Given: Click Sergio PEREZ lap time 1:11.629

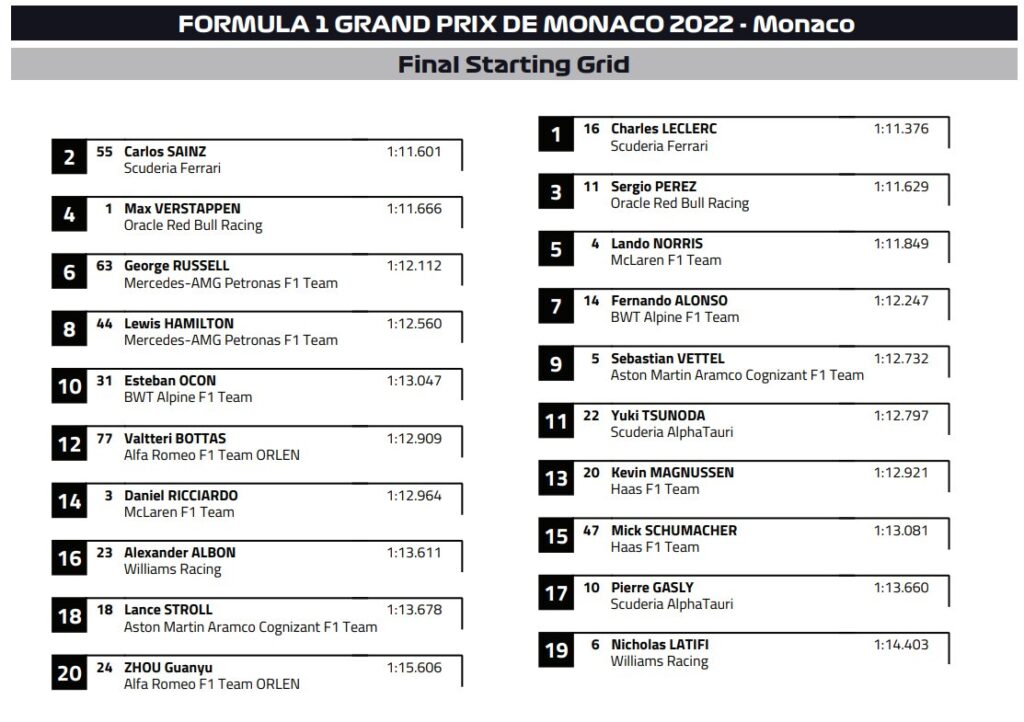Looking at the screenshot, I should click(901, 186).
